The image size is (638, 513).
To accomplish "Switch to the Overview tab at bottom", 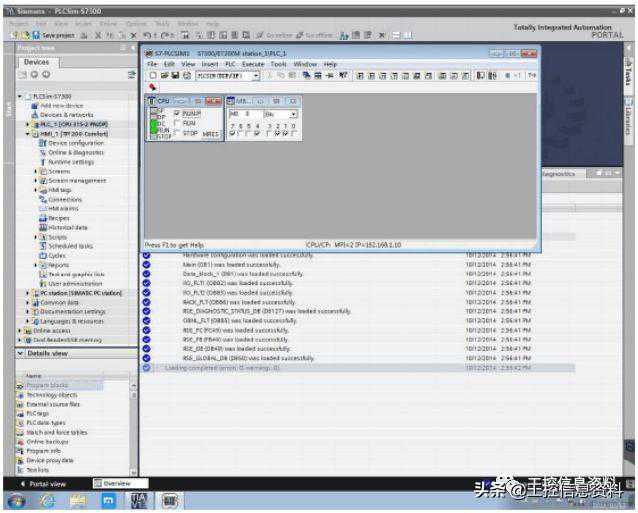I will (118, 483).
